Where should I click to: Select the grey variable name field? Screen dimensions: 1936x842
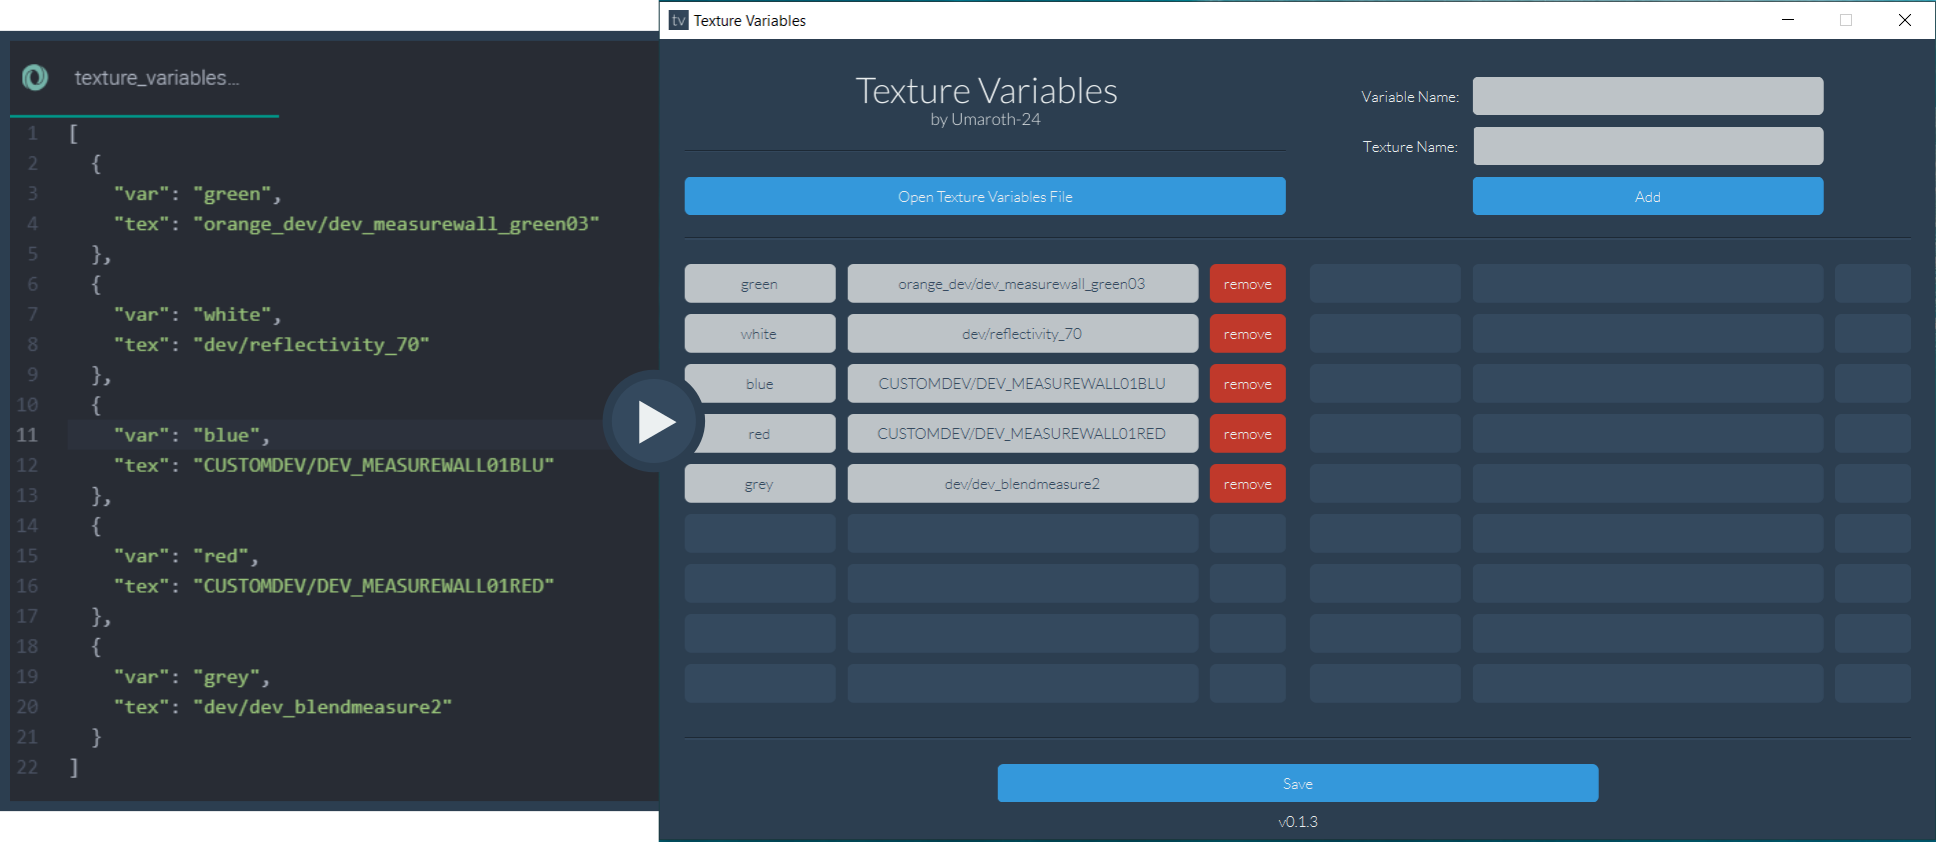[760, 483]
